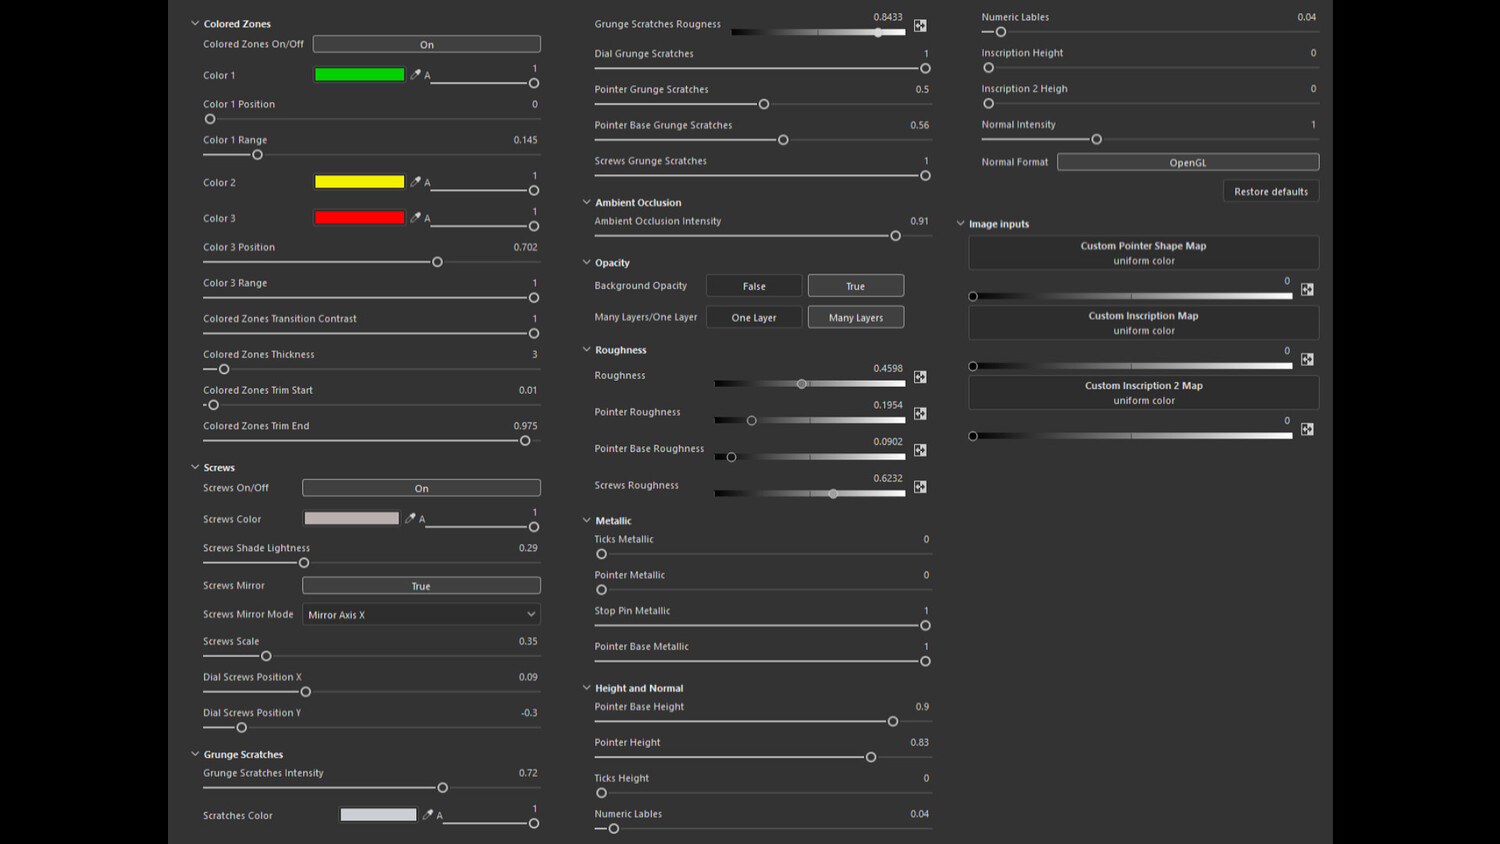Click the Pointer Grunge Scratches slider

click(x=763, y=104)
